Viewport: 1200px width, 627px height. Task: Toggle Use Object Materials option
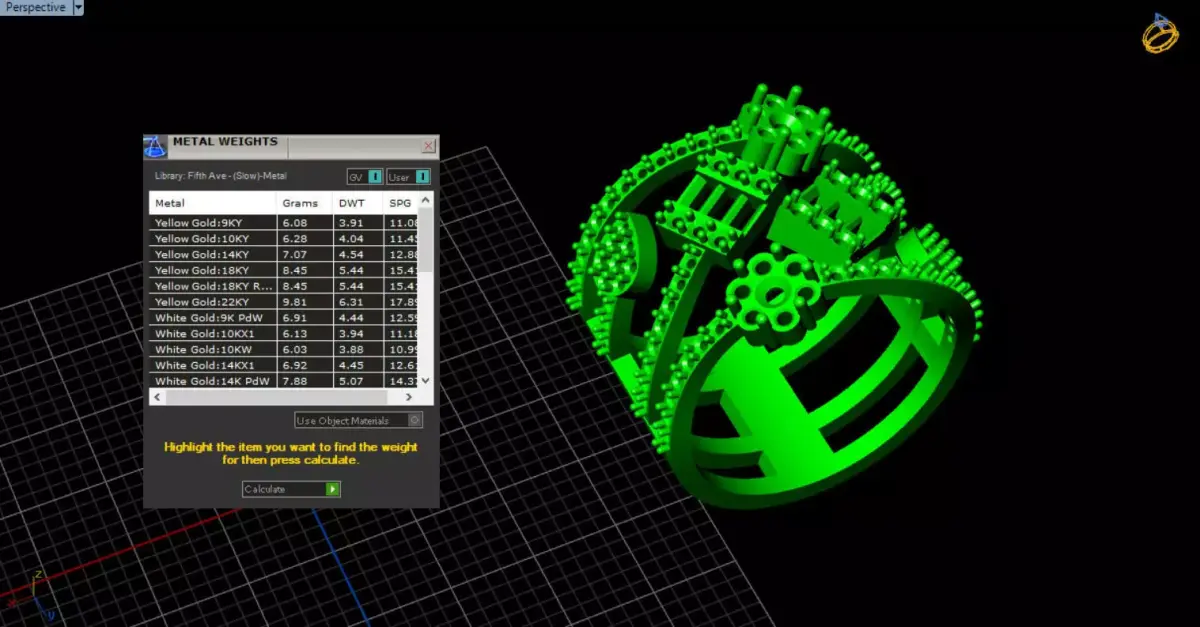tap(359, 421)
